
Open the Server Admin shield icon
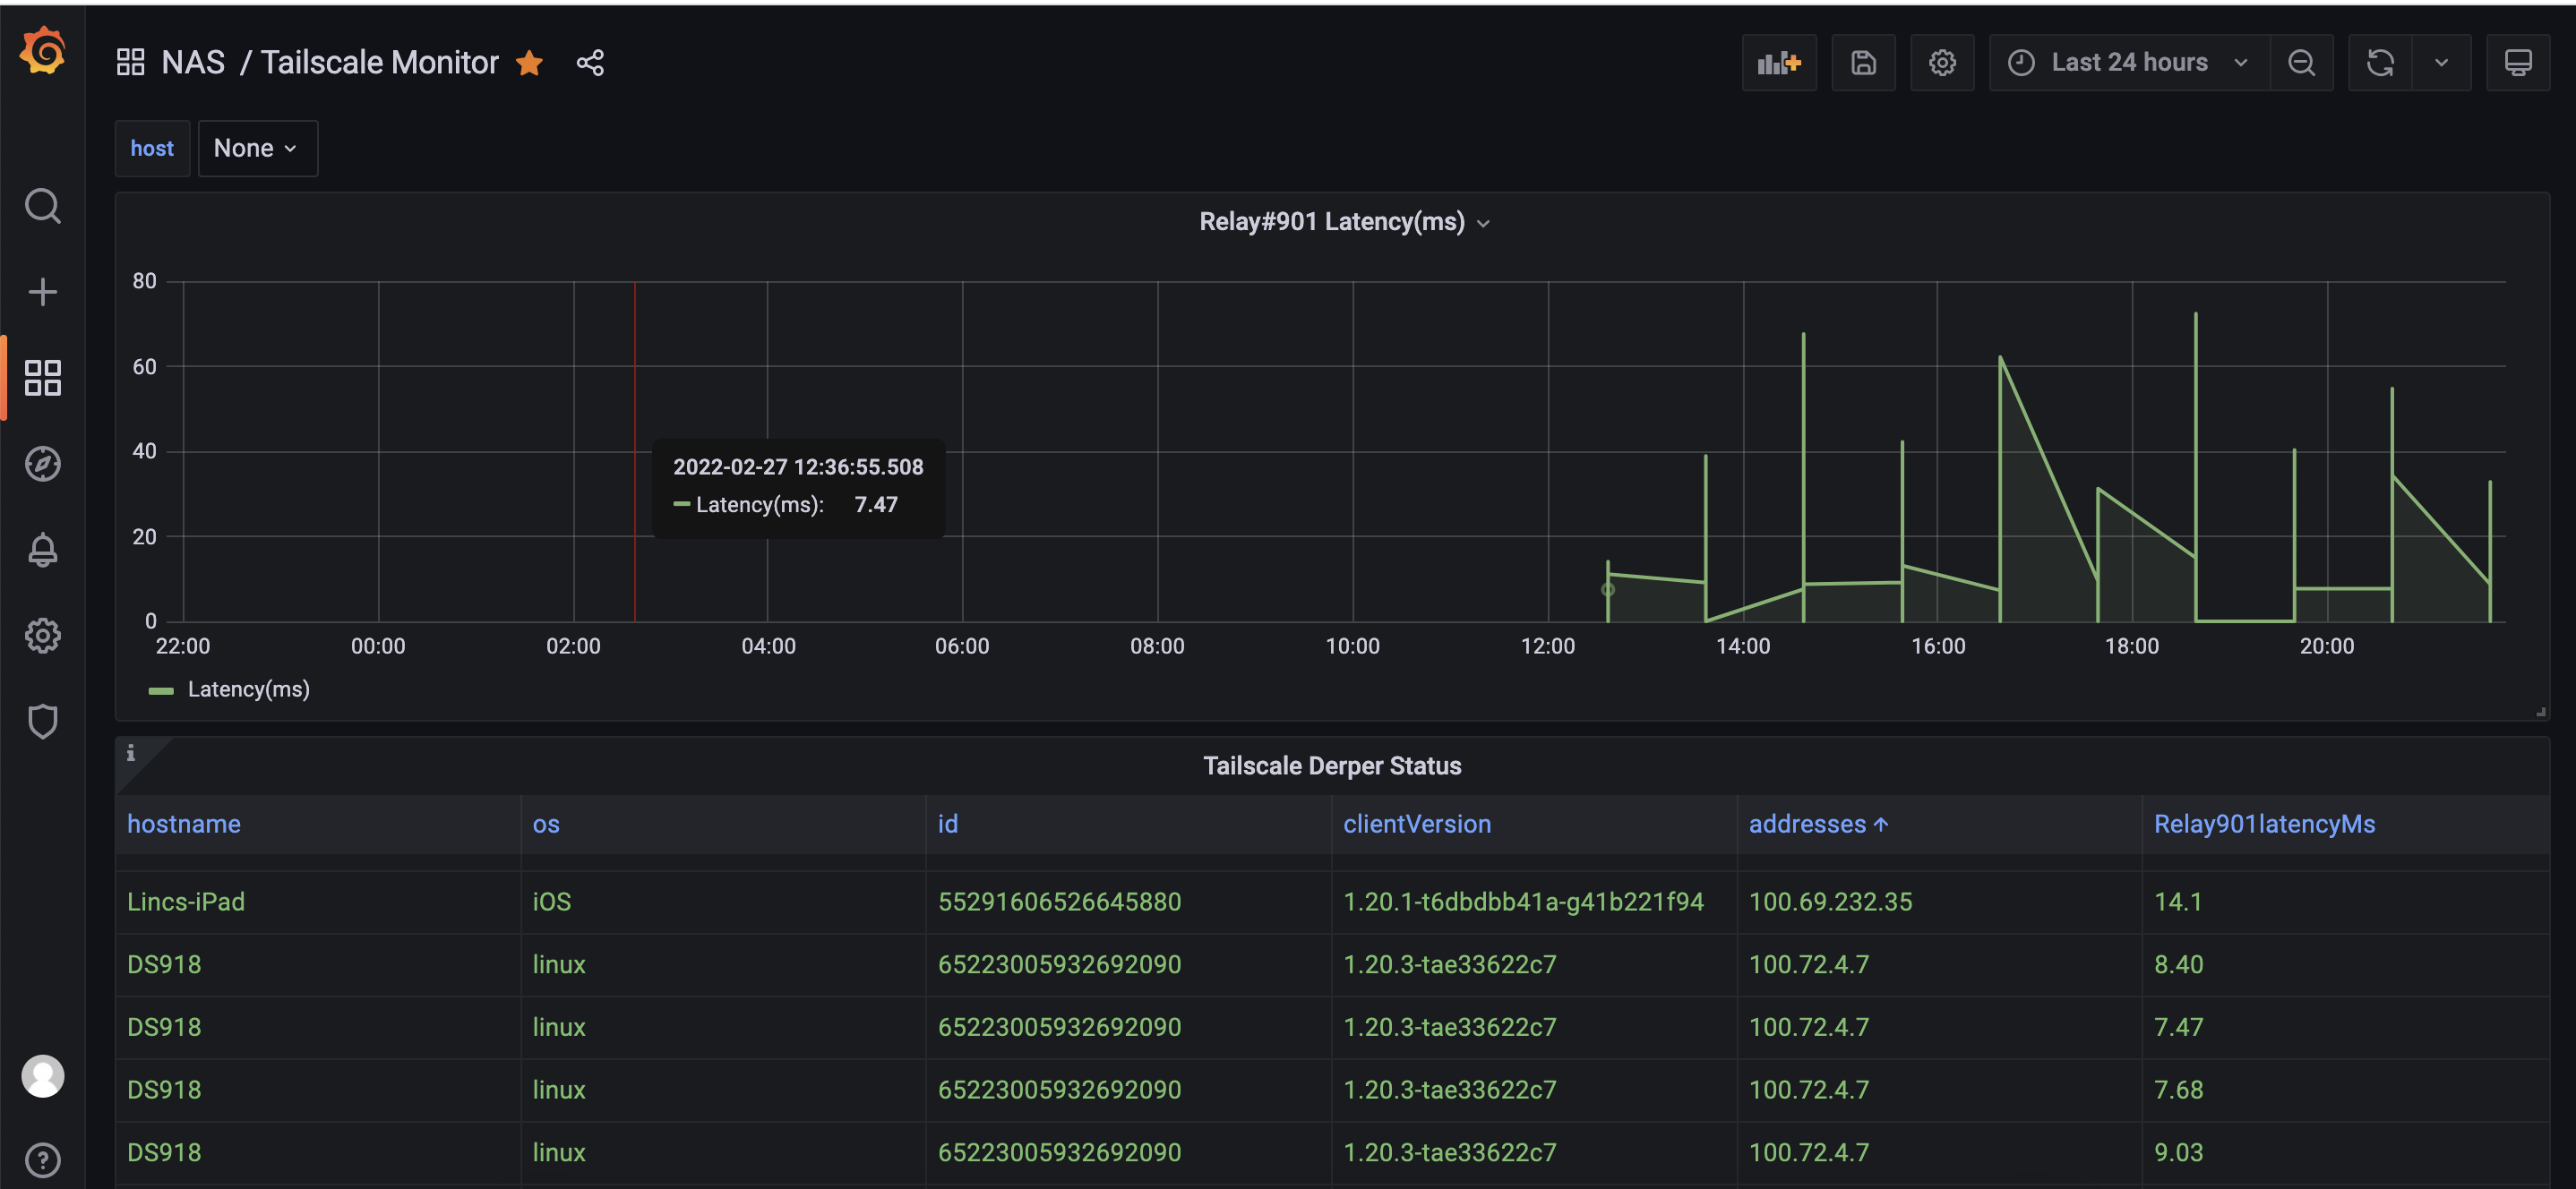point(43,721)
